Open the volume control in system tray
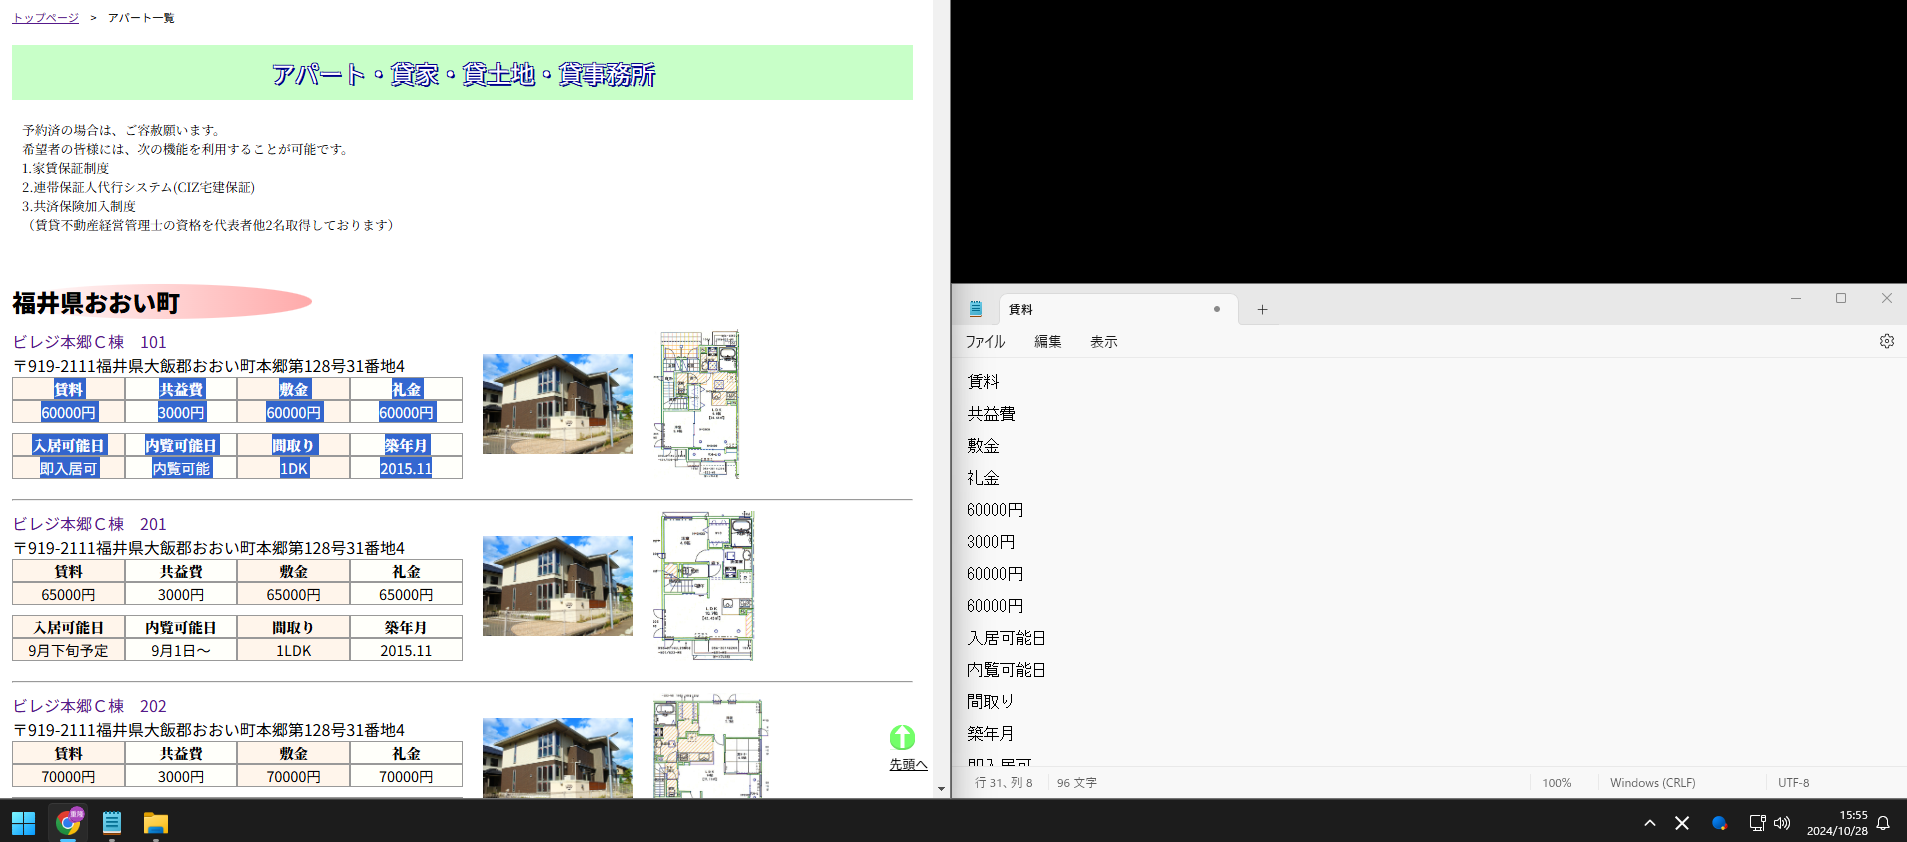 tap(1782, 823)
